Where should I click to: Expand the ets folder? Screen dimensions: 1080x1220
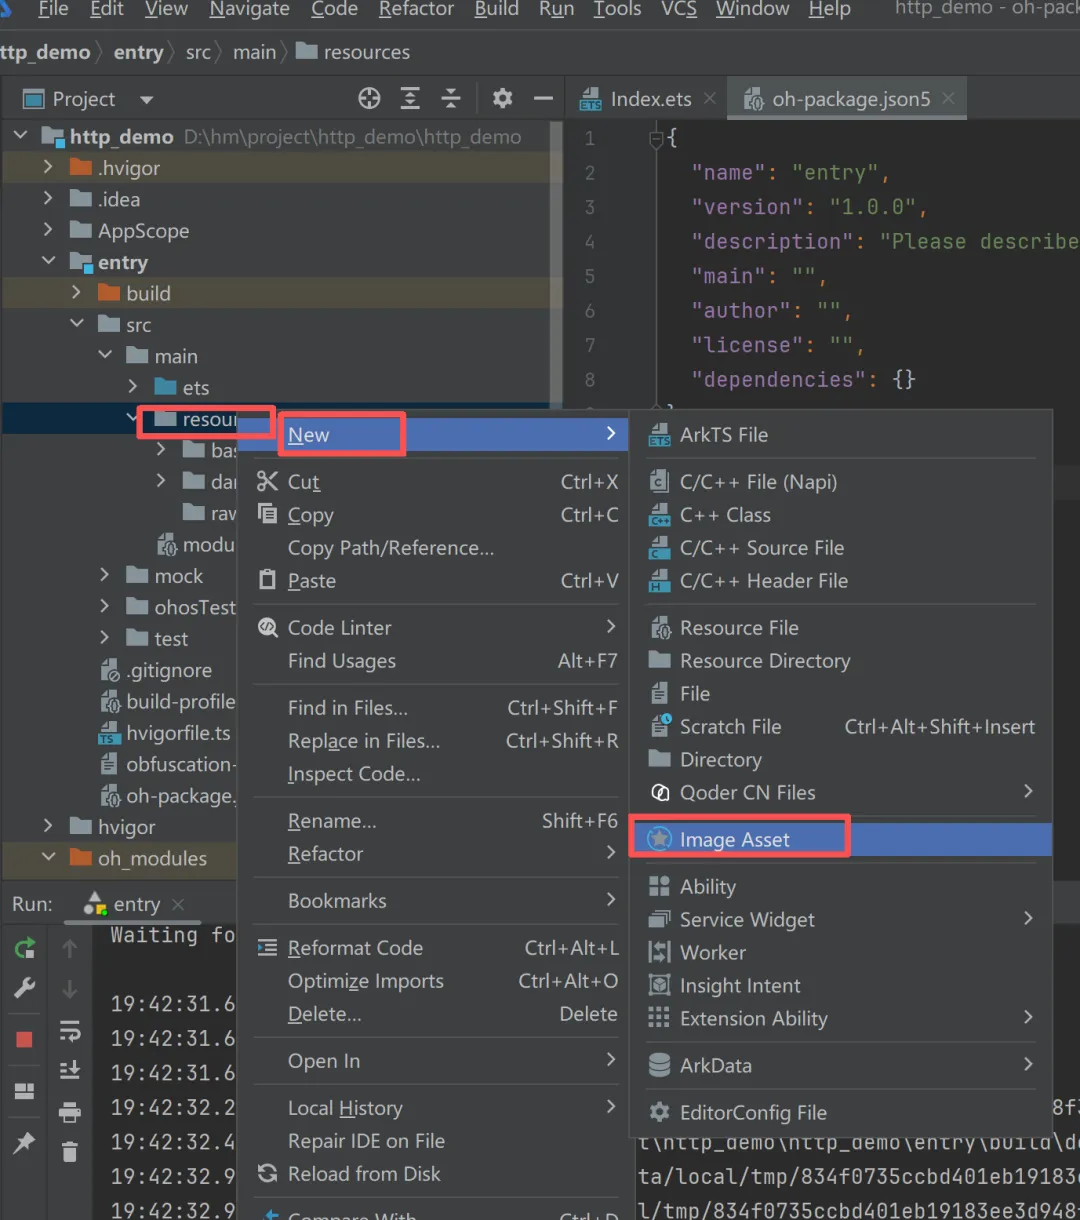(x=133, y=386)
